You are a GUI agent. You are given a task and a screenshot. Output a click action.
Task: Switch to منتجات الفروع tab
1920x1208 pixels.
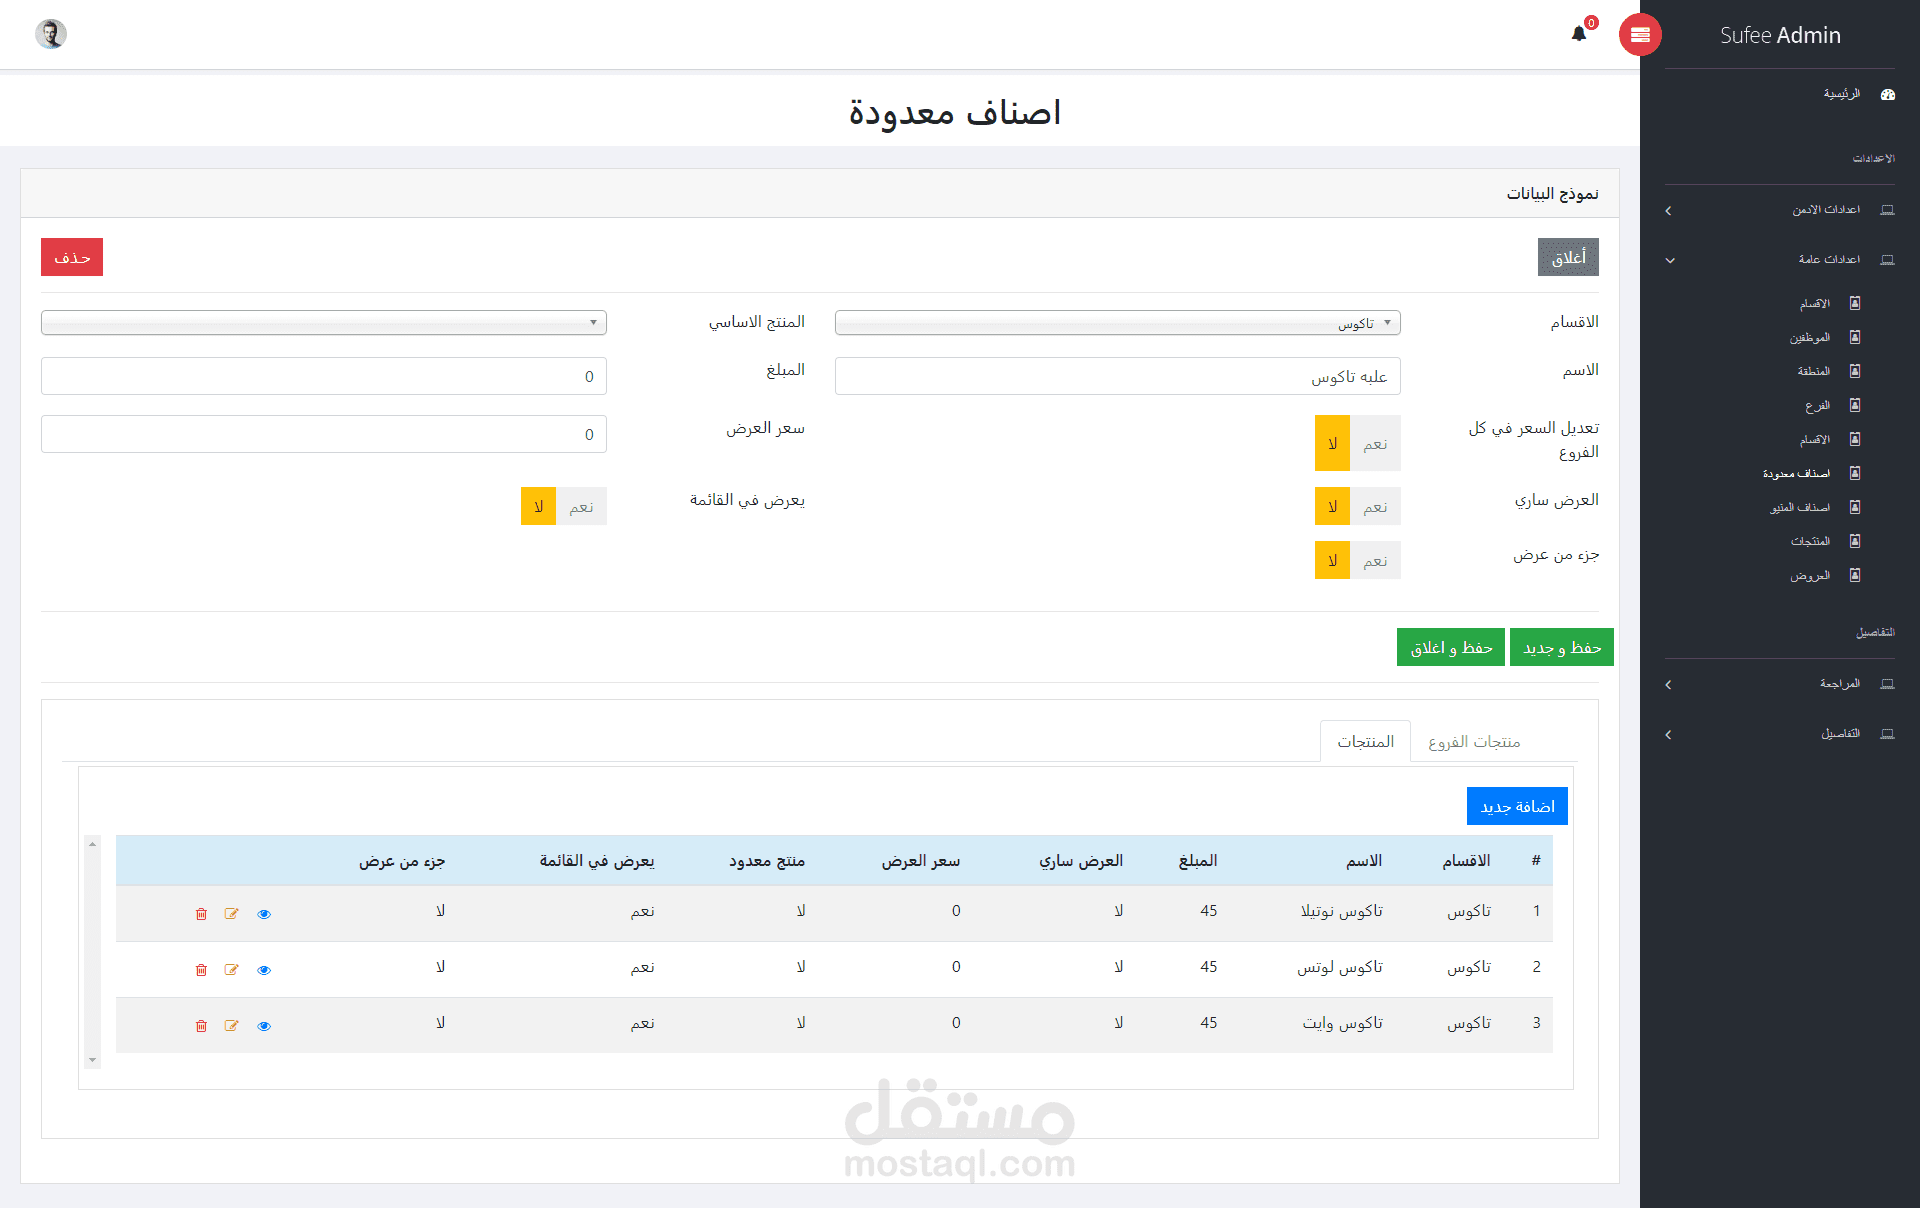[1474, 742]
